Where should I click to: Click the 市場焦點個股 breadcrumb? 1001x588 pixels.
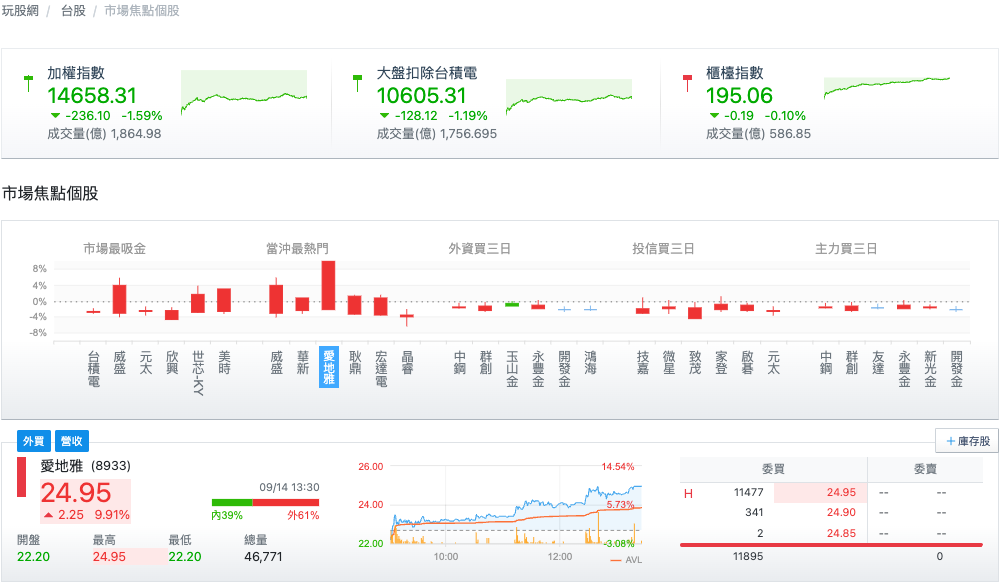[142, 11]
